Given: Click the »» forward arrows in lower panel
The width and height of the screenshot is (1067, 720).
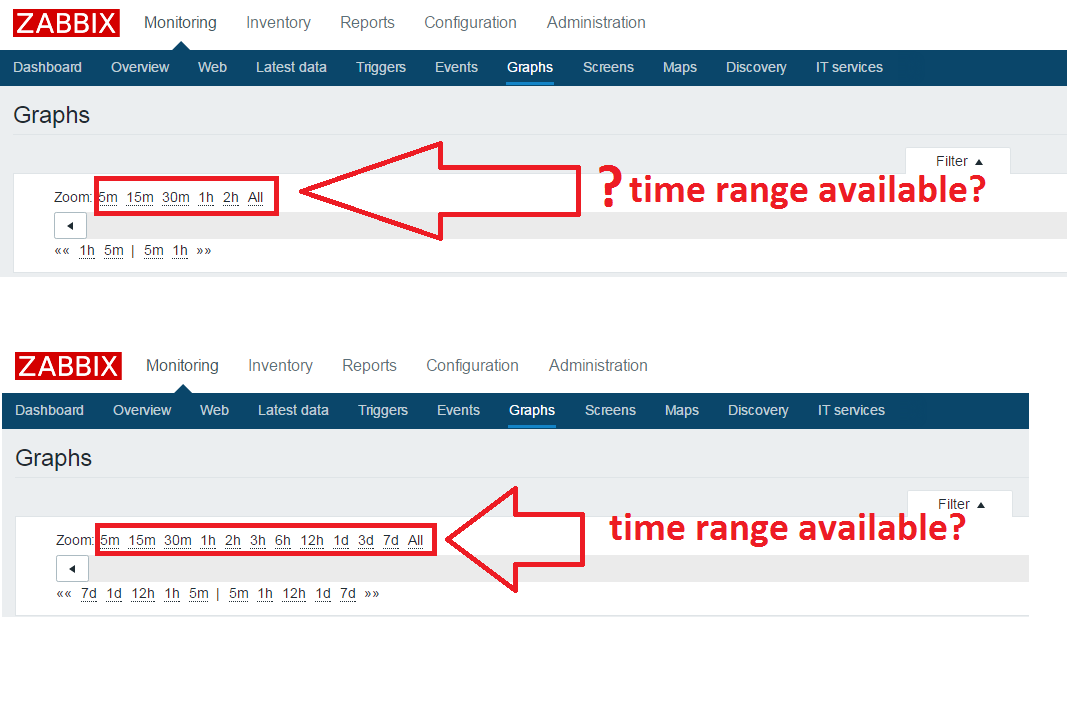Looking at the screenshot, I should (x=372, y=594).
